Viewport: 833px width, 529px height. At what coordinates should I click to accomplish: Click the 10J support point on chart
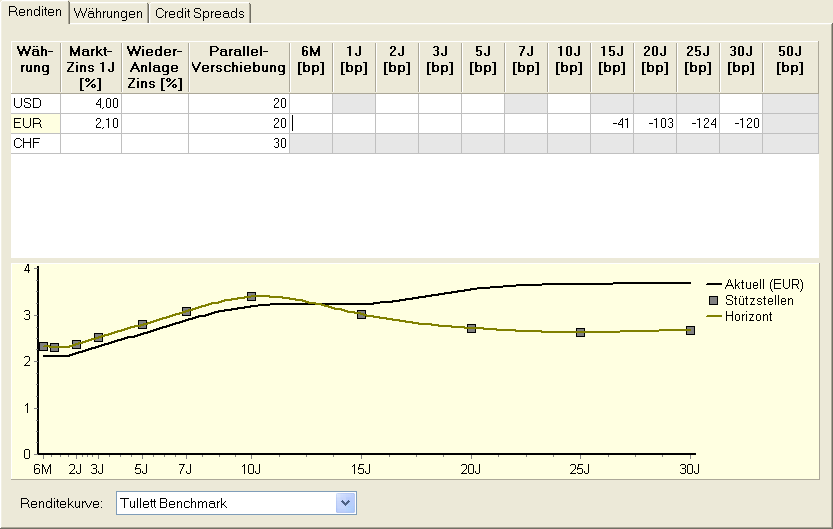pos(251,296)
